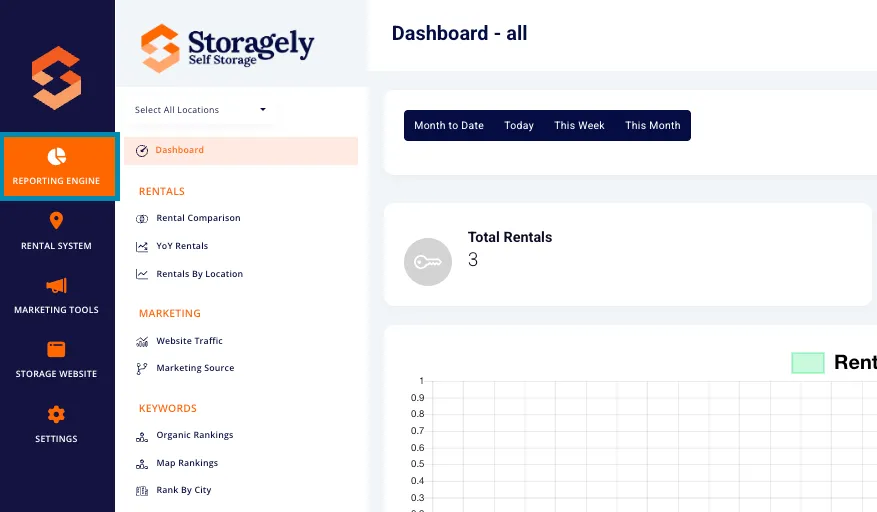Select the Month to Date tab
Screen dimensions: 877x512
449,125
